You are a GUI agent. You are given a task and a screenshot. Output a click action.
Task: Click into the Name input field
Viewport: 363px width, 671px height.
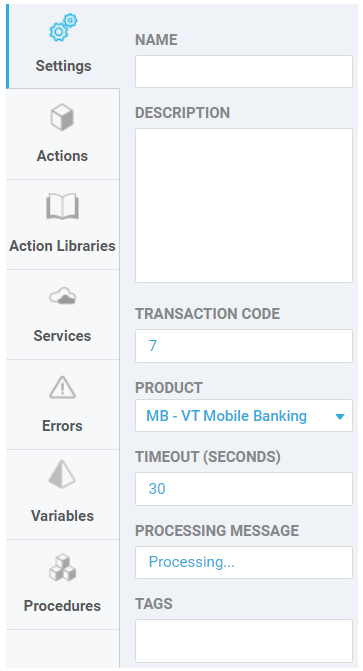tap(244, 71)
